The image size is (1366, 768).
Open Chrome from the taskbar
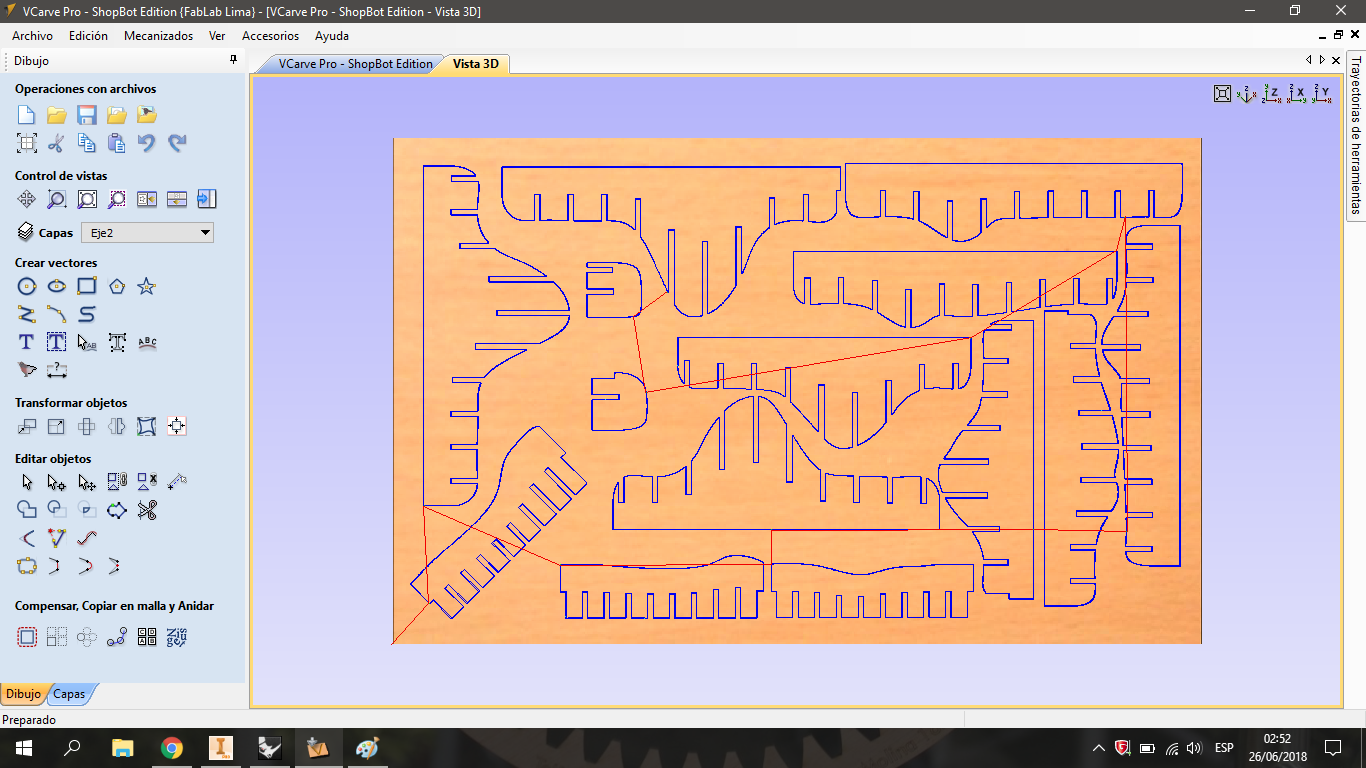172,748
